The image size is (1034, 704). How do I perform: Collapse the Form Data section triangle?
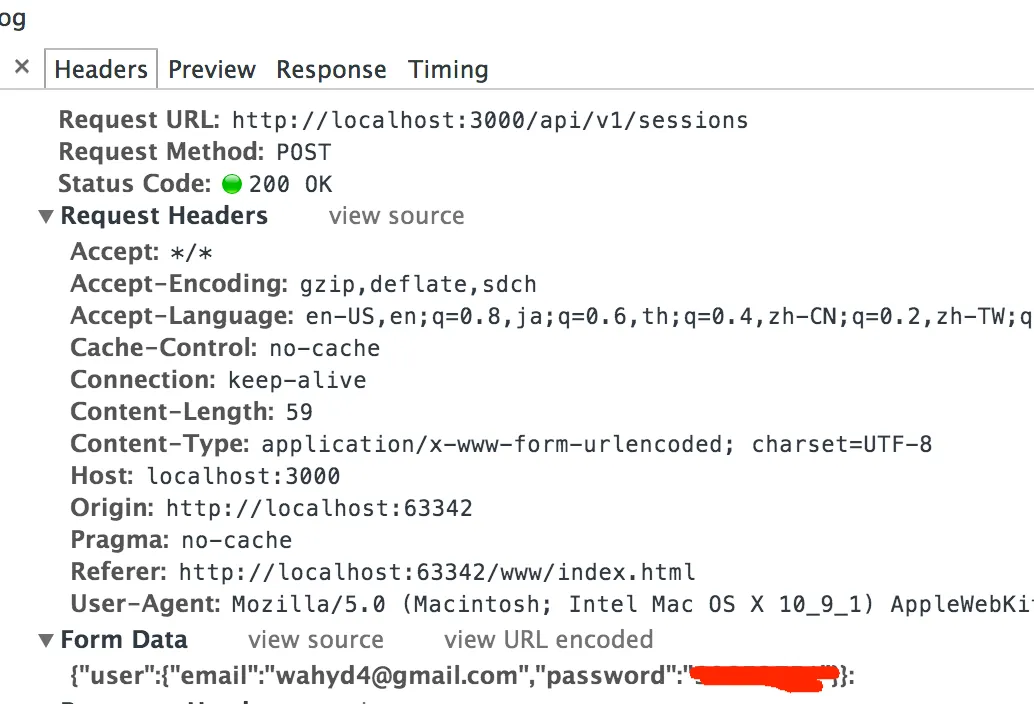(x=46, y=640)
